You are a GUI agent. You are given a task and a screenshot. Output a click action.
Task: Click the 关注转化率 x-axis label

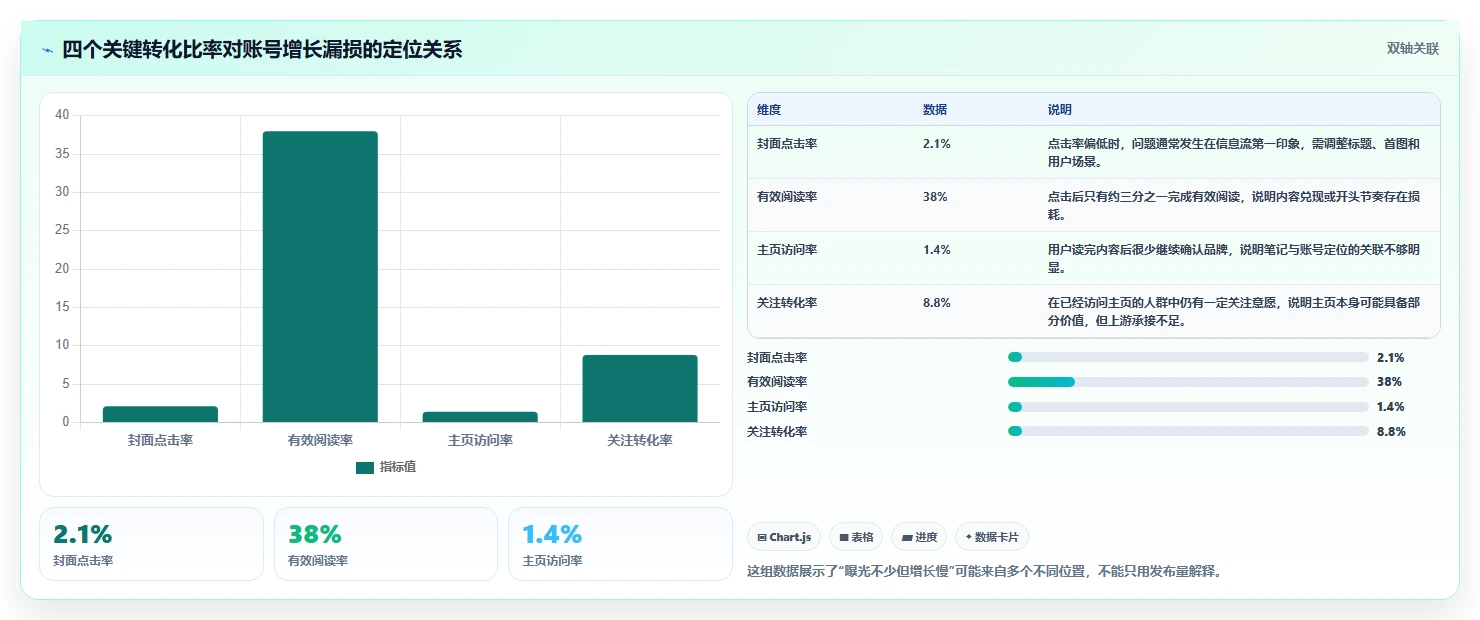(640, 440)
